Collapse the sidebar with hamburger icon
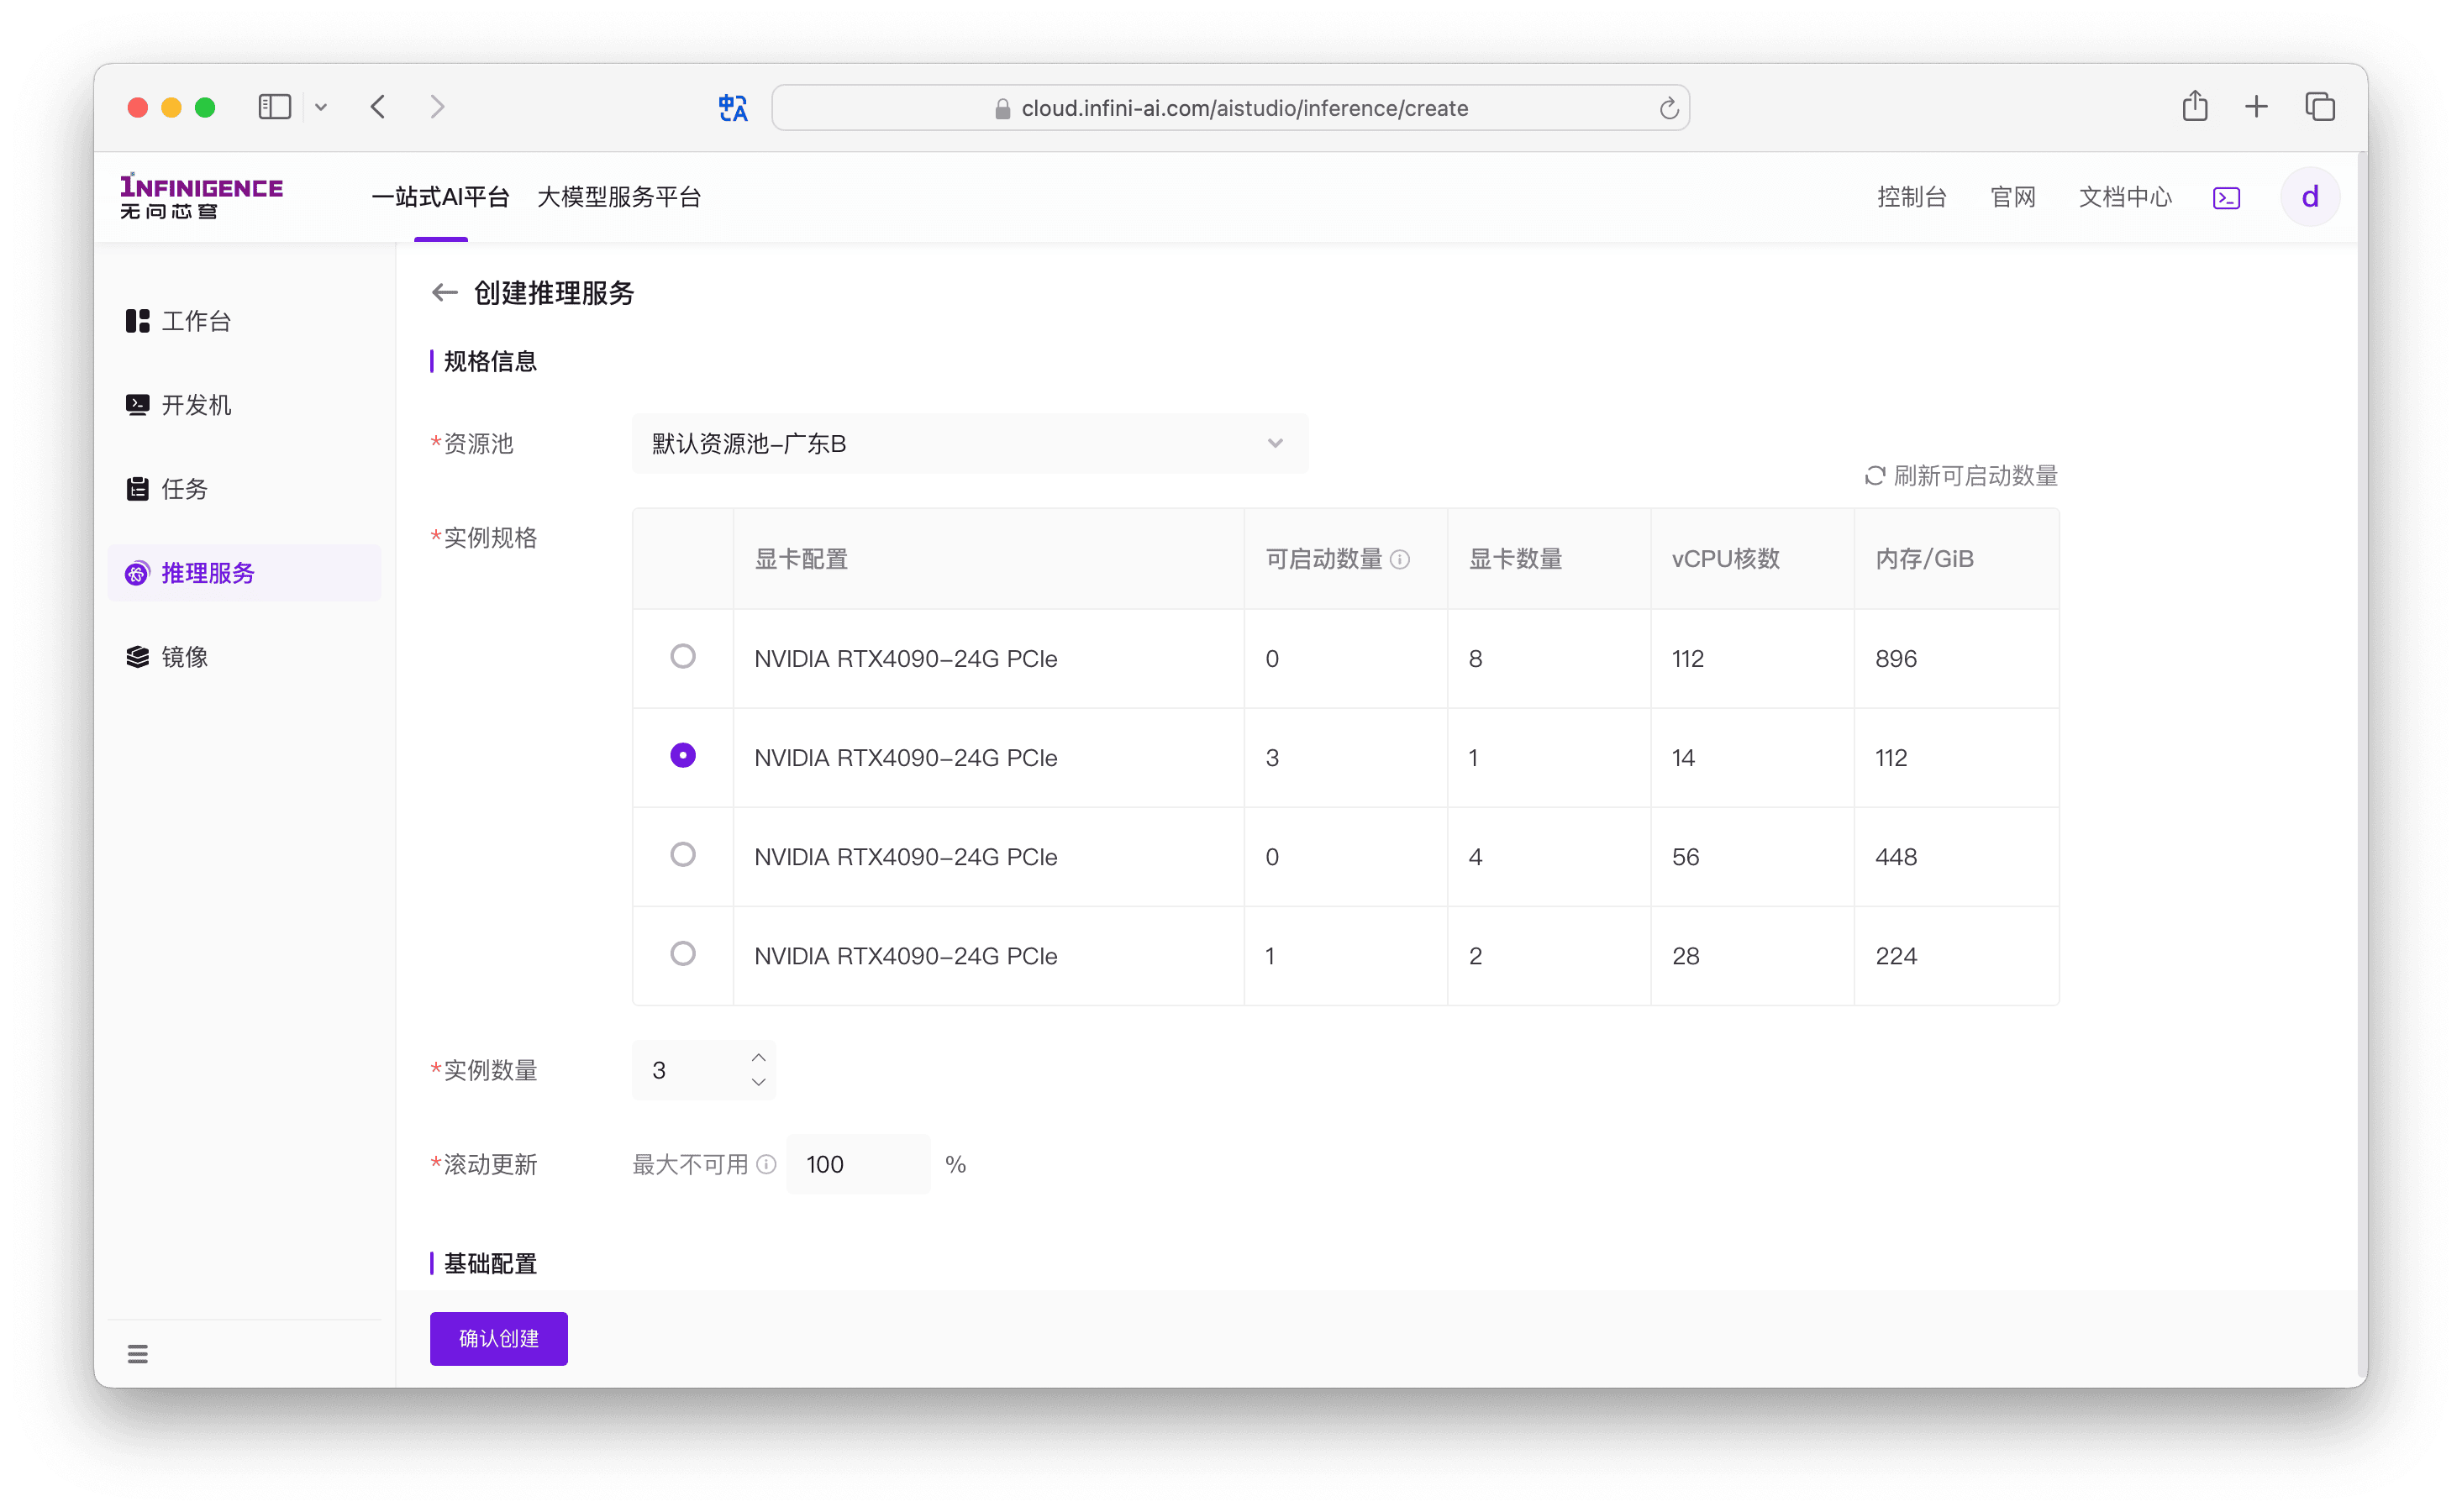The width and height of the screenshot is (2462, 1512). (138, 1354)
